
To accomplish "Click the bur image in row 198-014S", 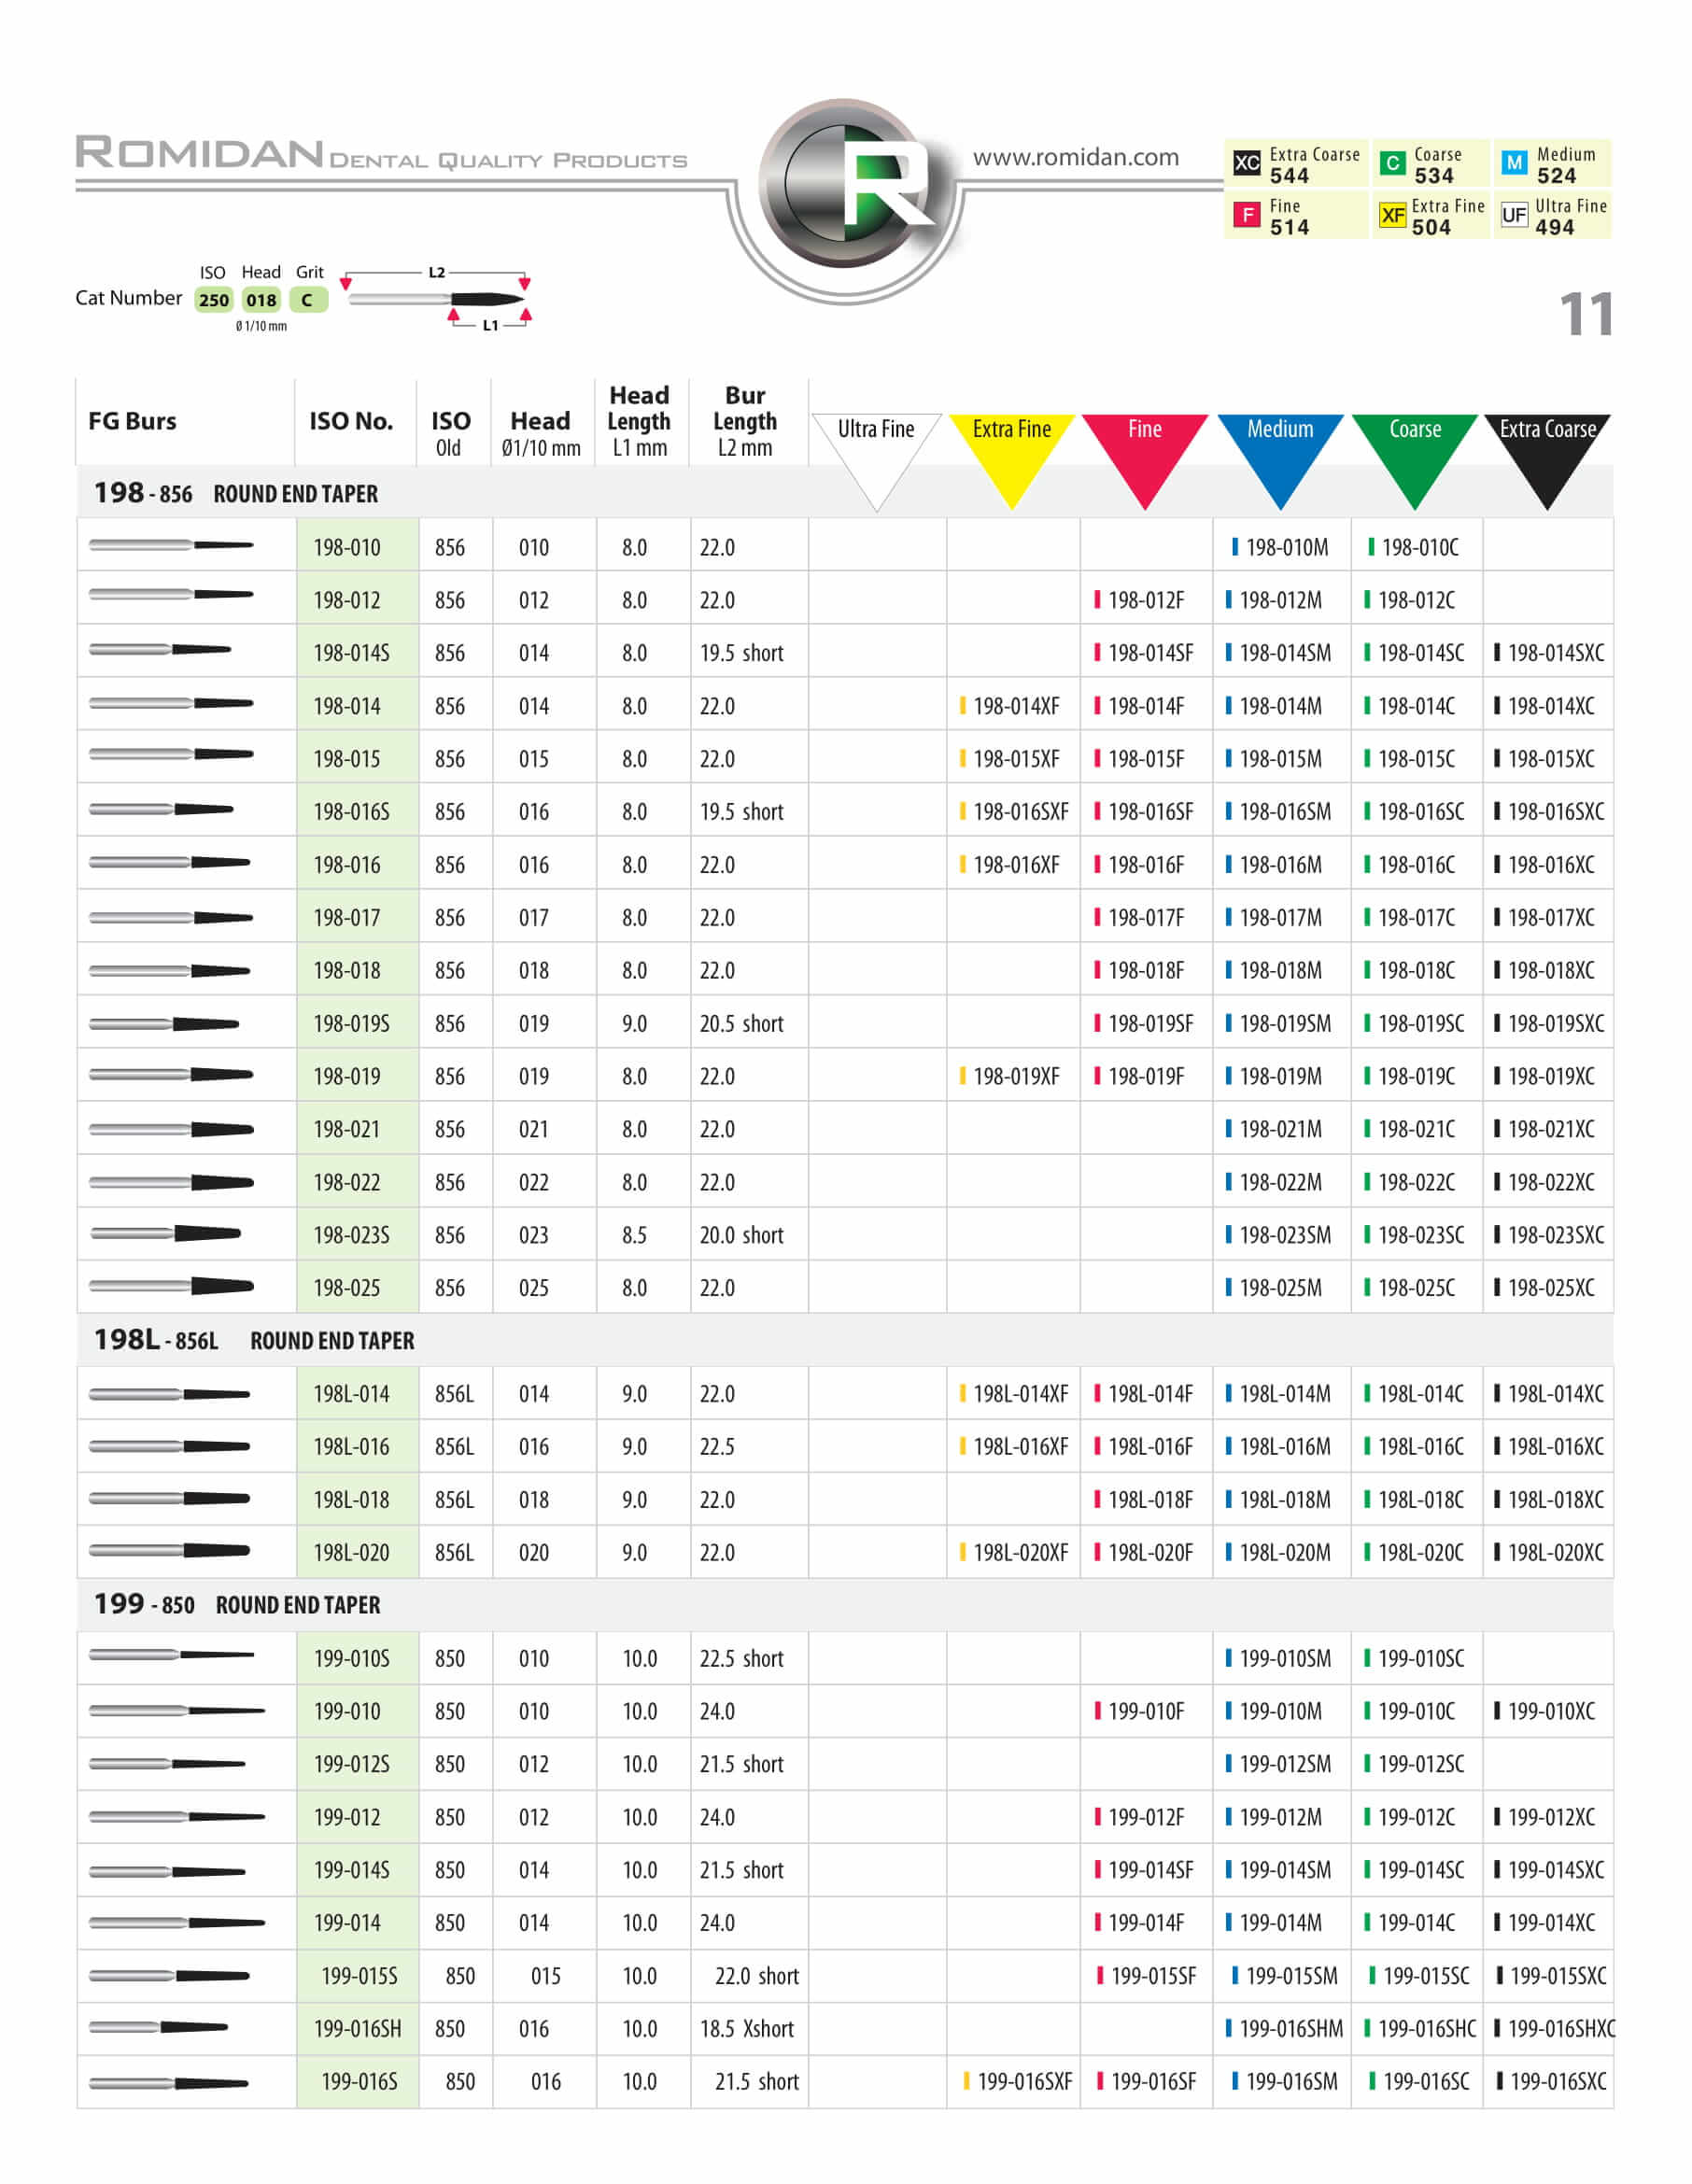I will 160,650.
